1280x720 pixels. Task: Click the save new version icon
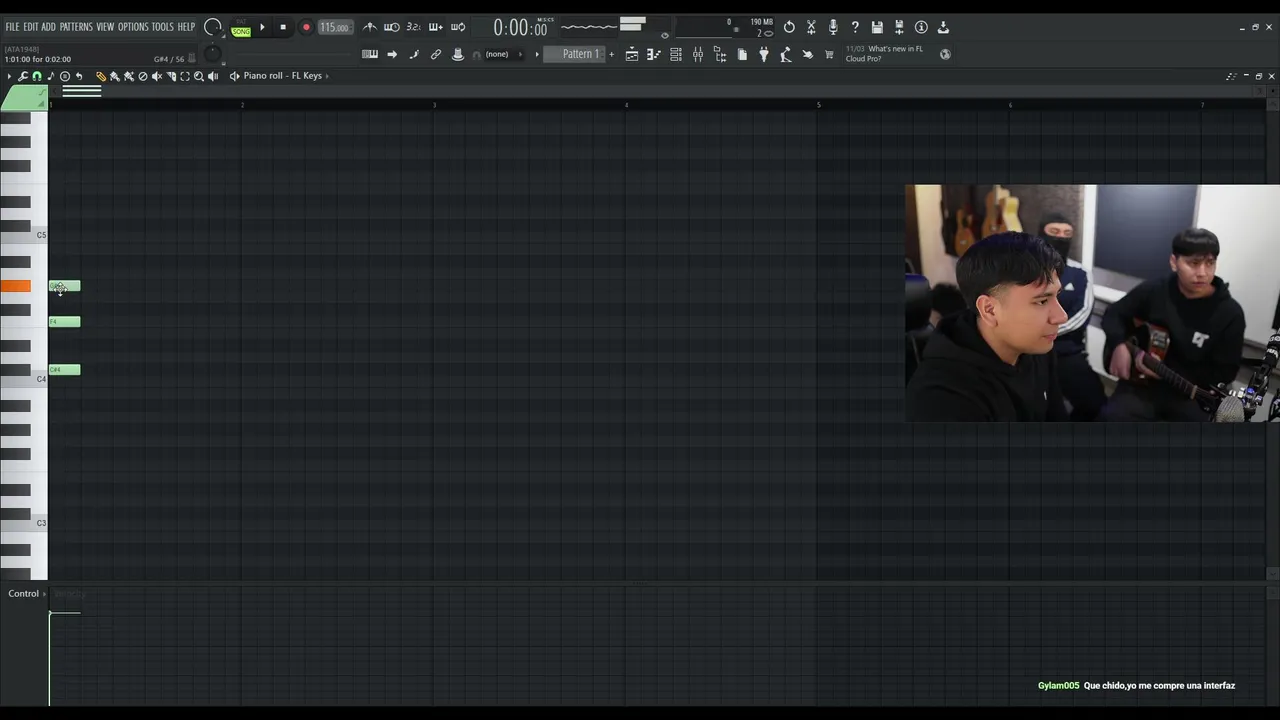[x=899, y=27]
